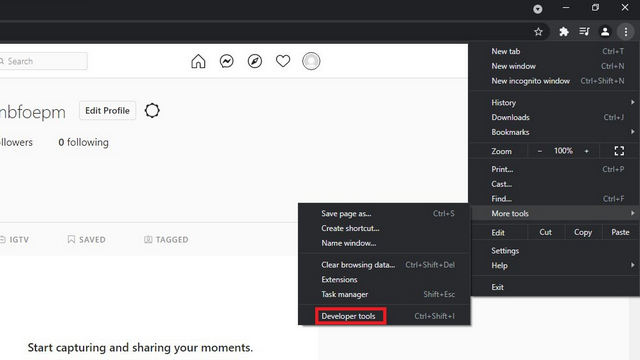This screenshot has height=360, width=640.
Task: Open the activity heart icon
Action: (283, 61)
